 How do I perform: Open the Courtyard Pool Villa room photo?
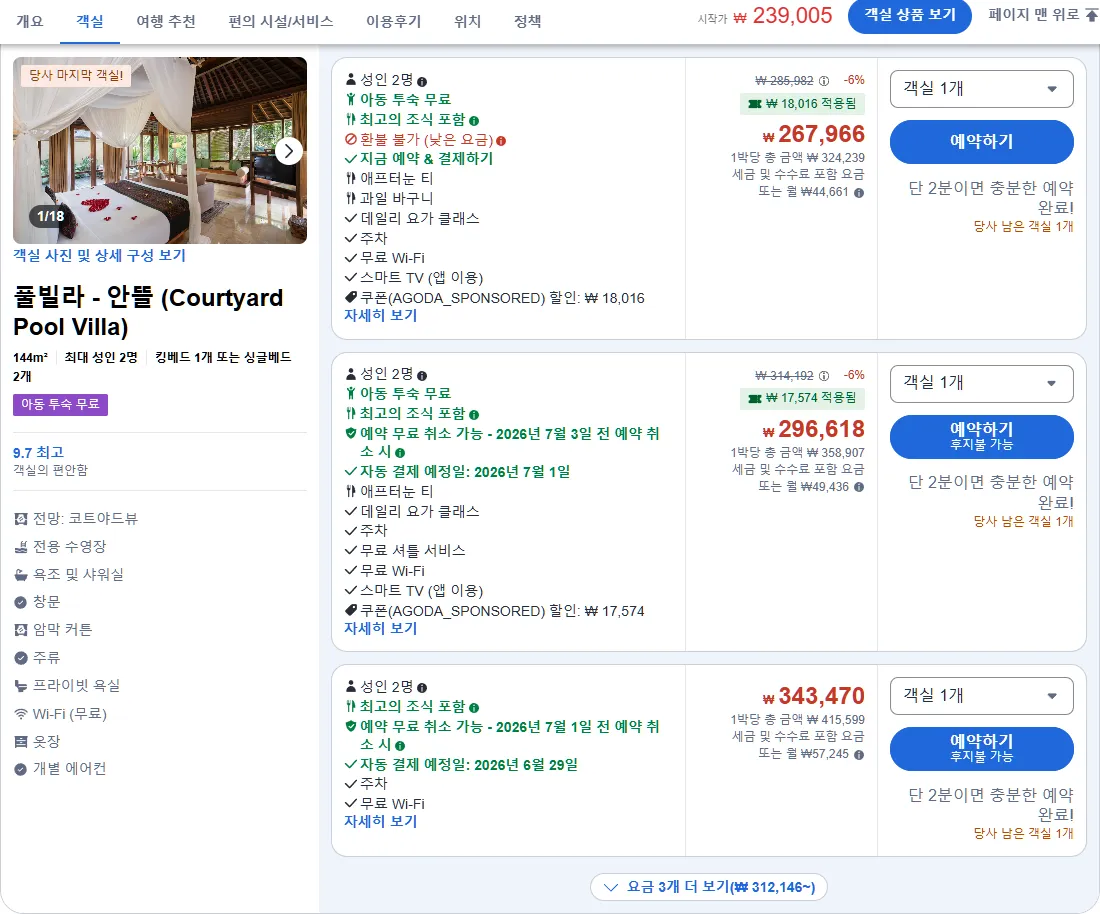160,150
